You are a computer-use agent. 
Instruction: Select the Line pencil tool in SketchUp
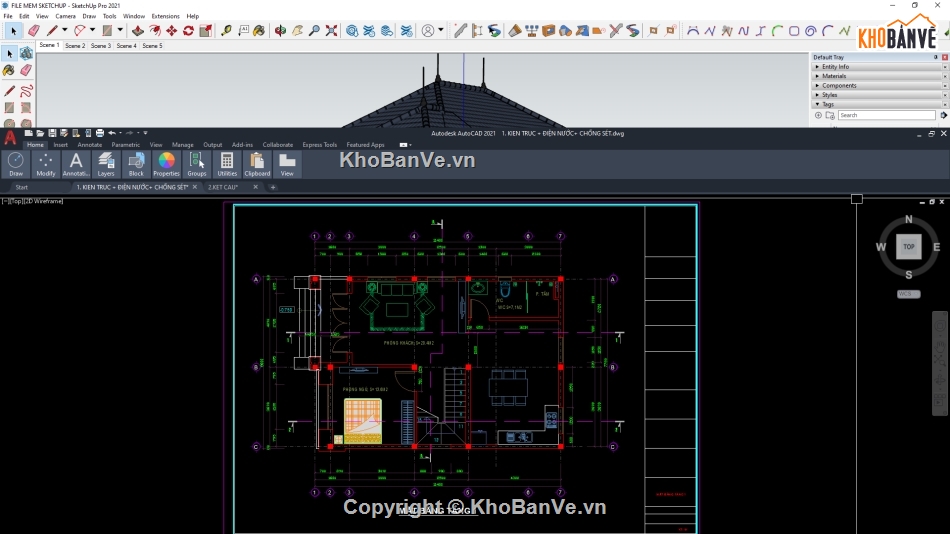pos(52,30)
